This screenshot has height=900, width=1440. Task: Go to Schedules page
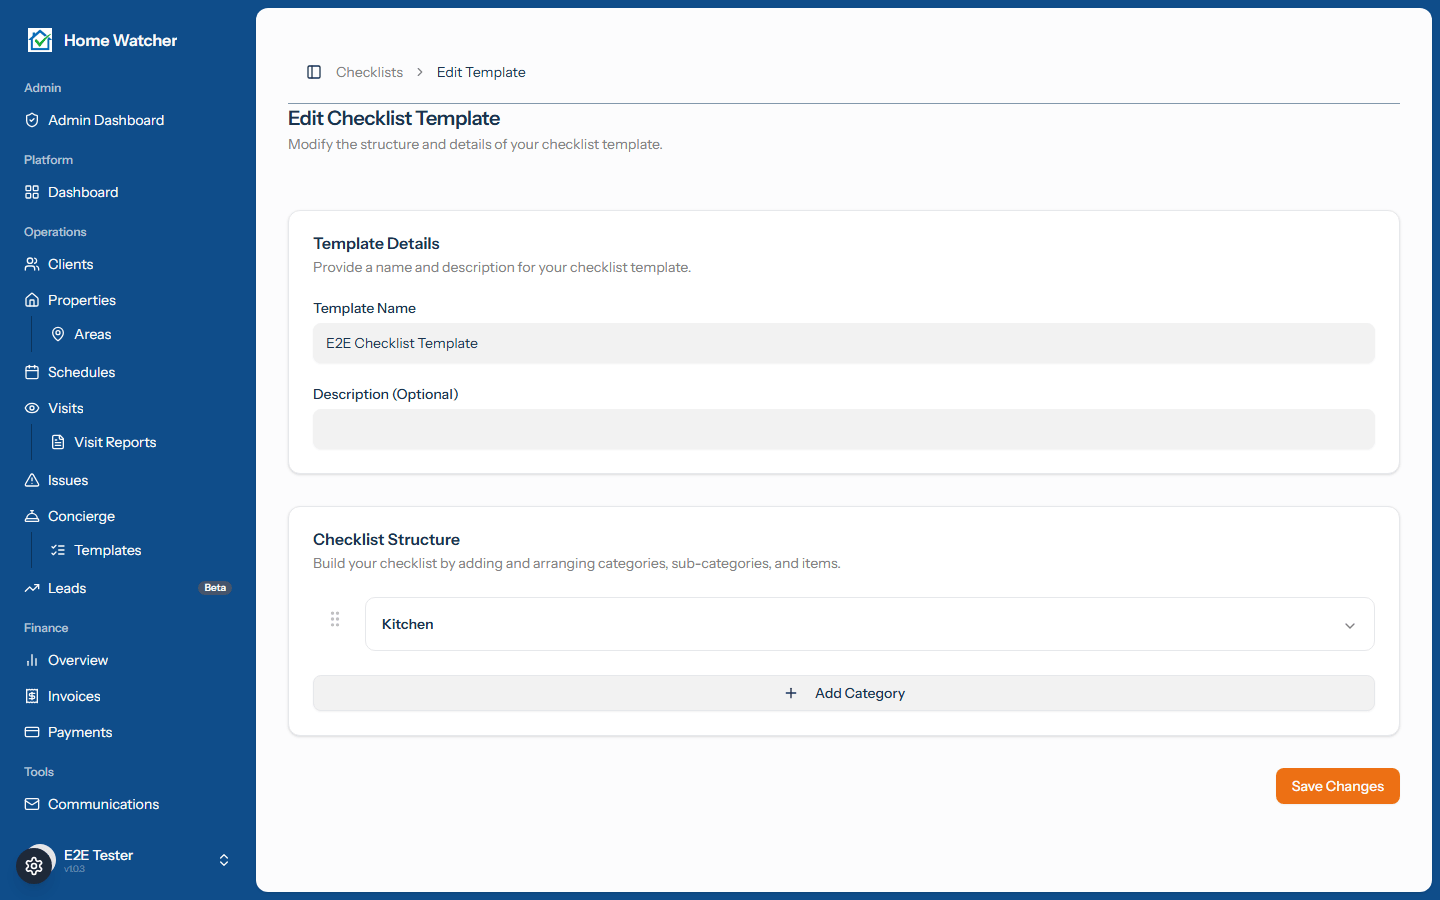(128, 372)
